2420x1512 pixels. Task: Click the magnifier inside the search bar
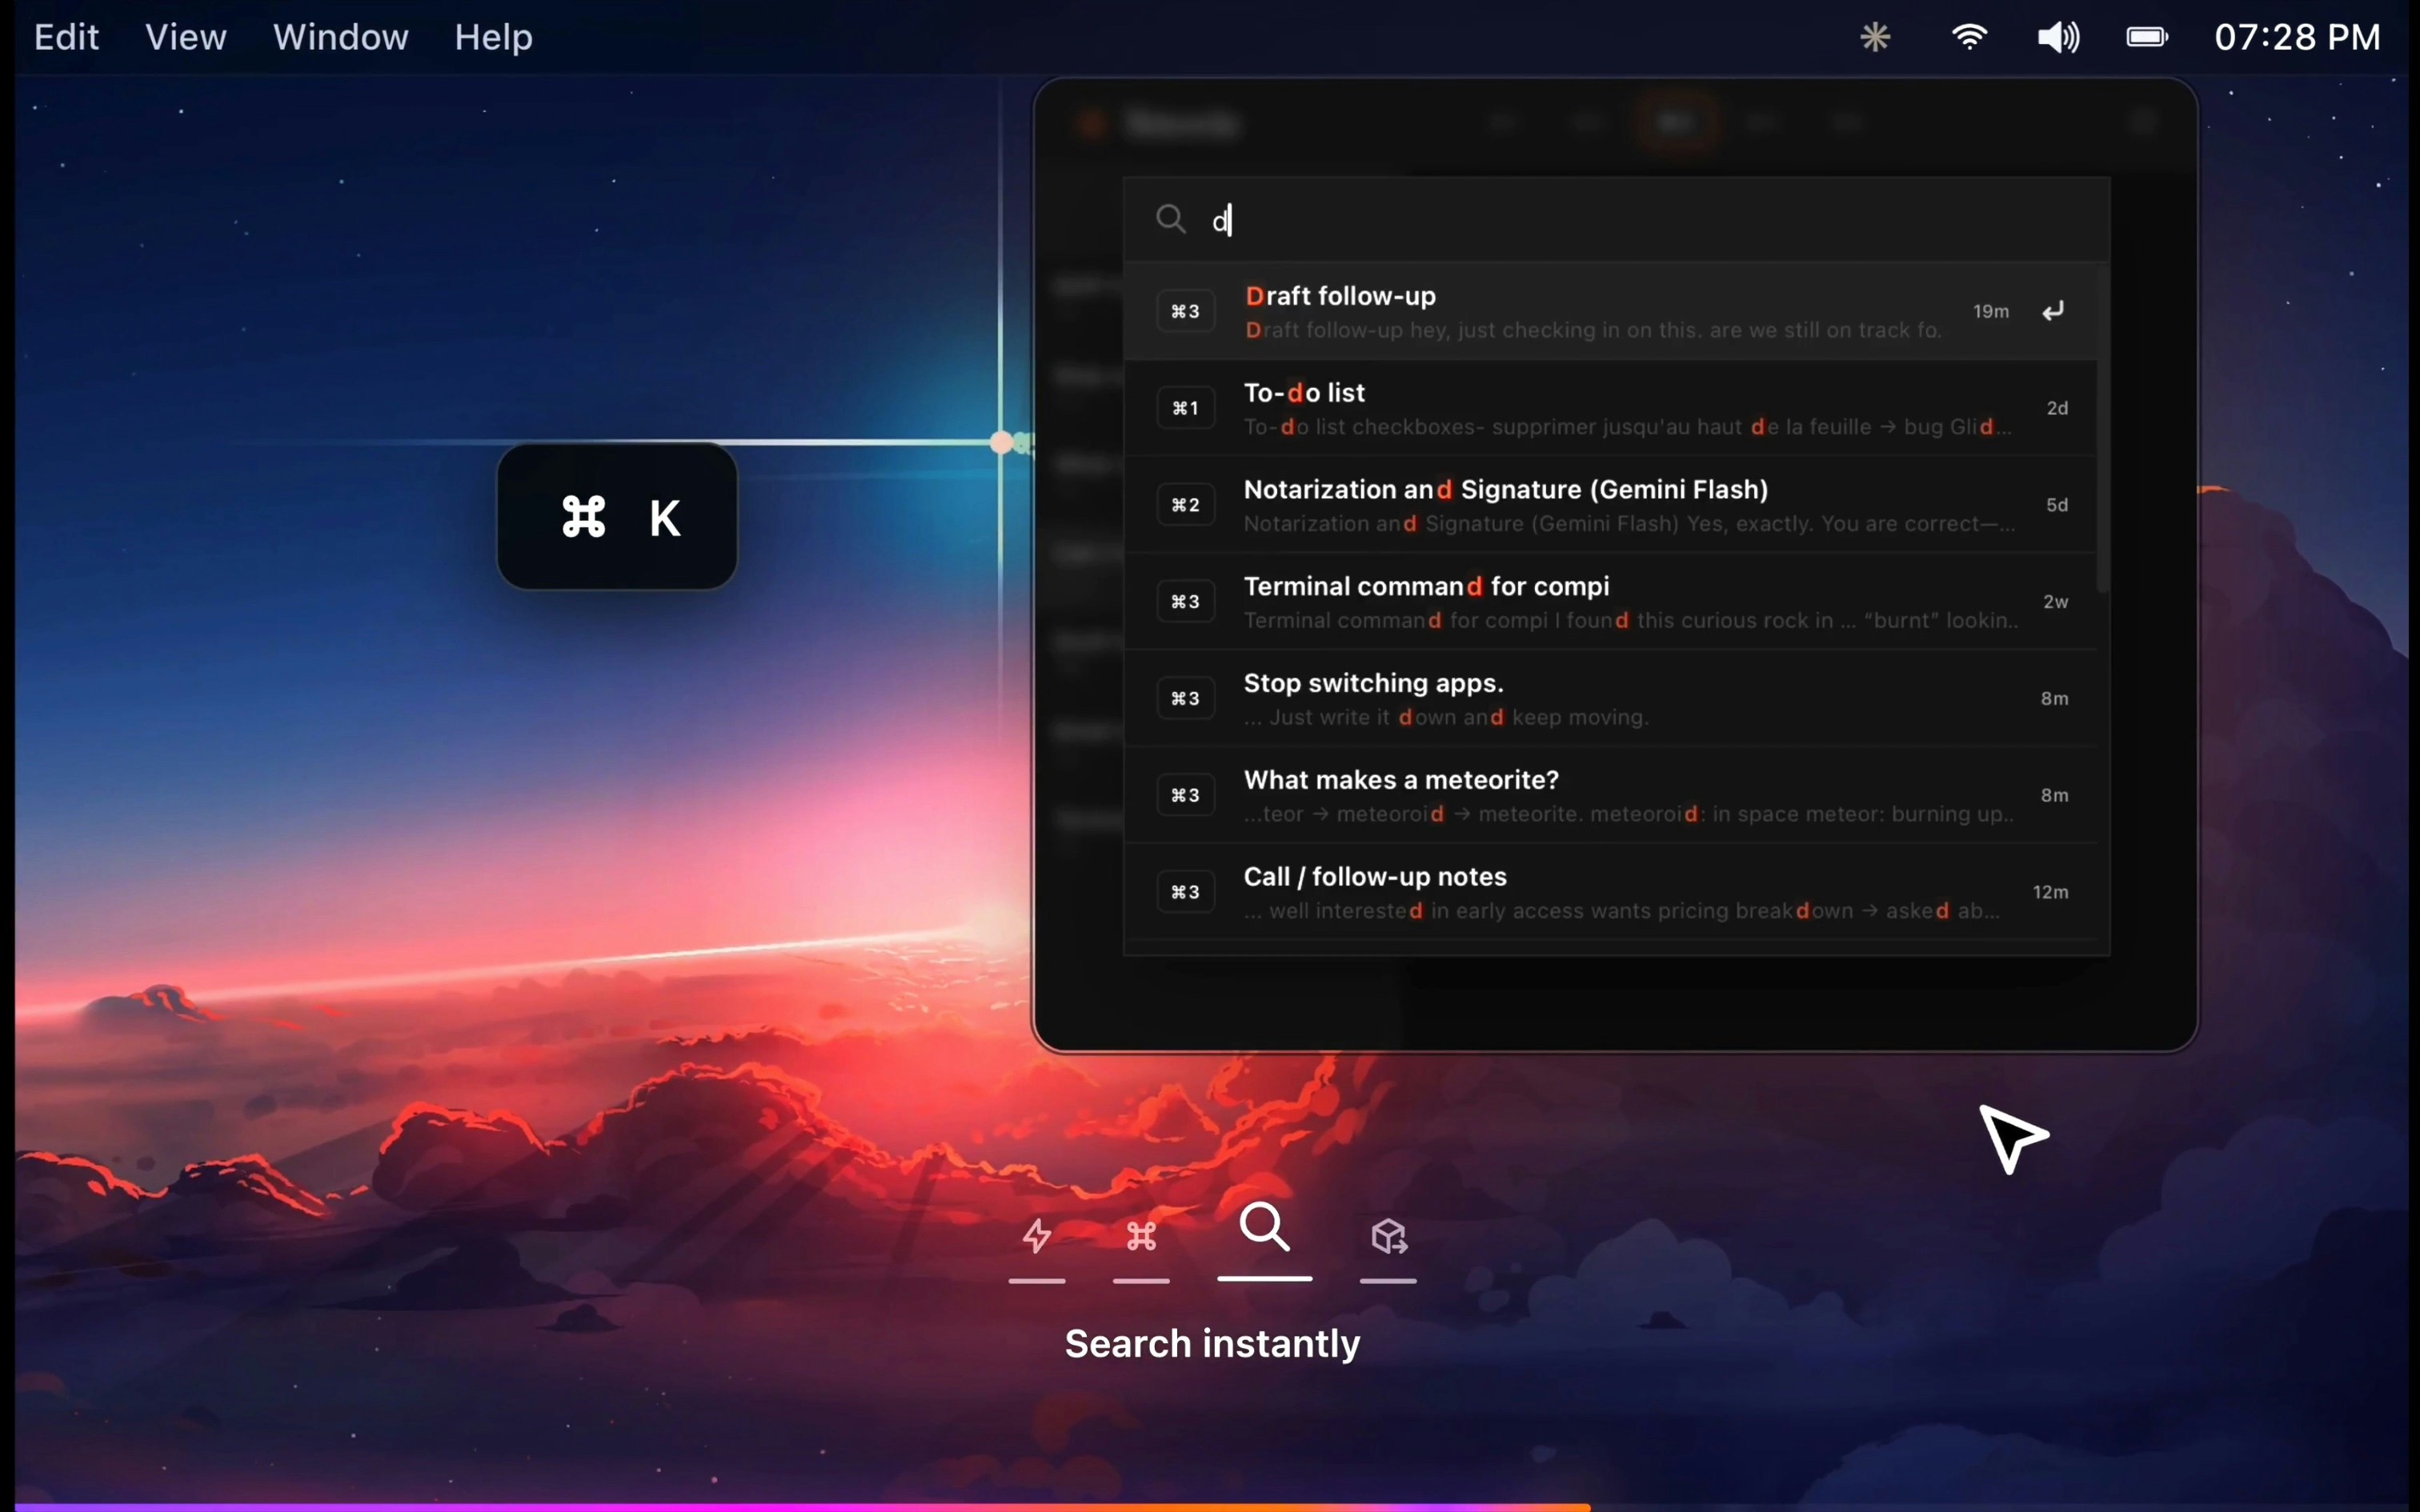click(1171, 218)
